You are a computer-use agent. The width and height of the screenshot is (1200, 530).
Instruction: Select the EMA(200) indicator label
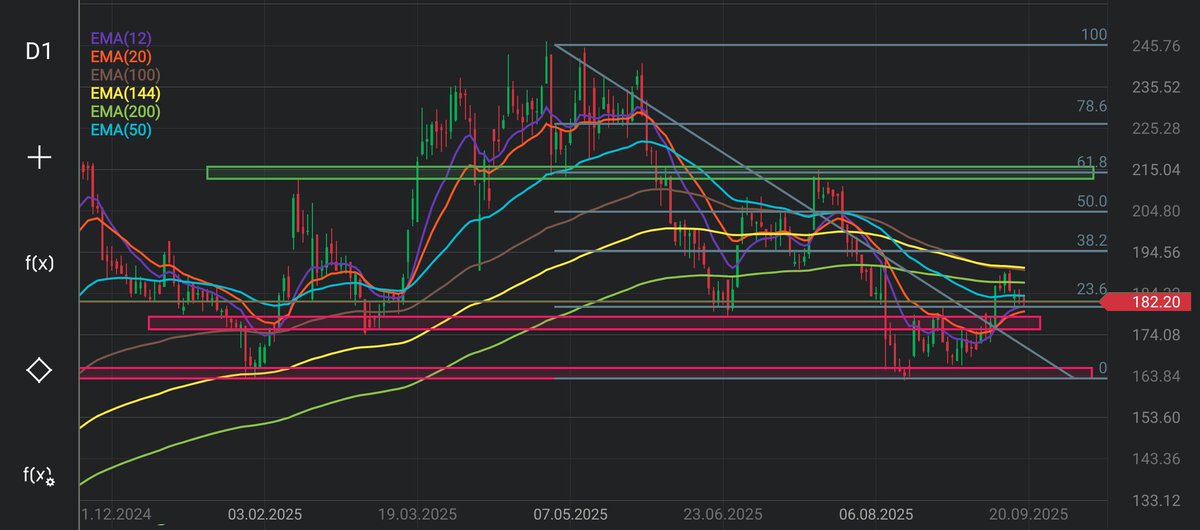[125, 111]
